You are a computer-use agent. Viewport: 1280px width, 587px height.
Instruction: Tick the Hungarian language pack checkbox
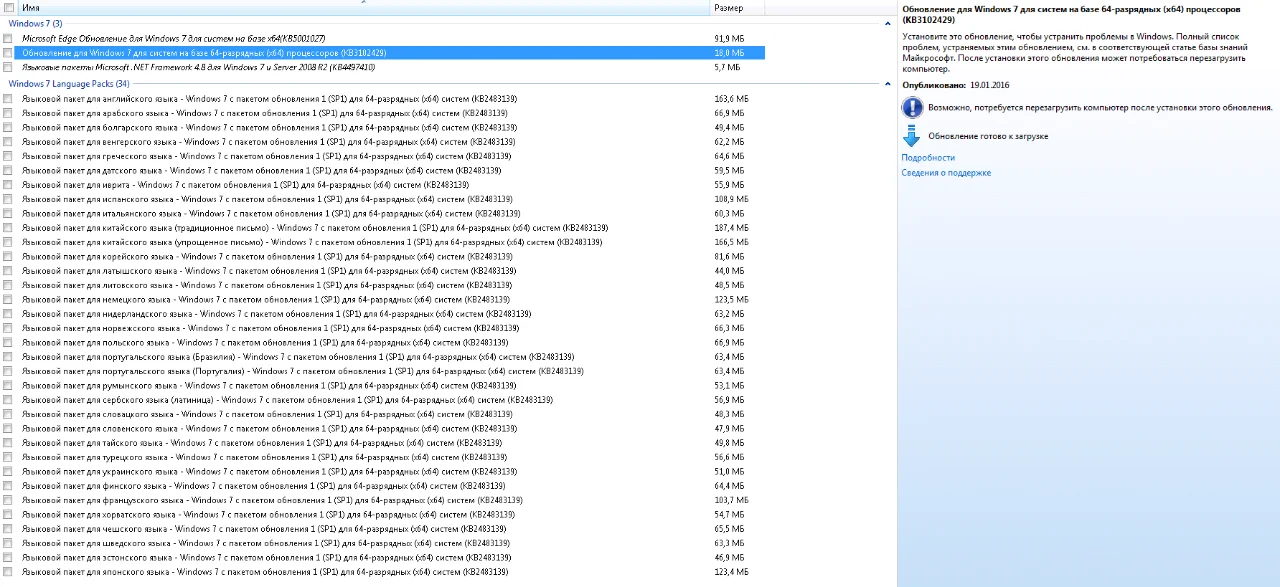point(8,142)
